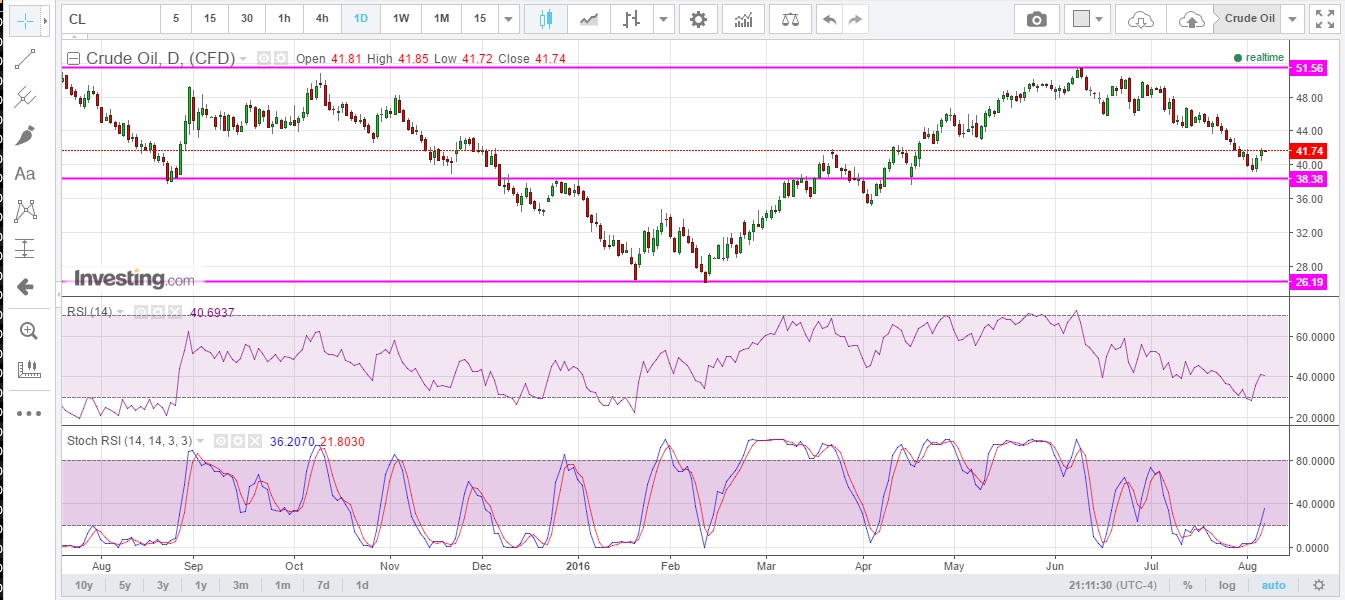Open chart settings with the gear icon

[697, 18]
